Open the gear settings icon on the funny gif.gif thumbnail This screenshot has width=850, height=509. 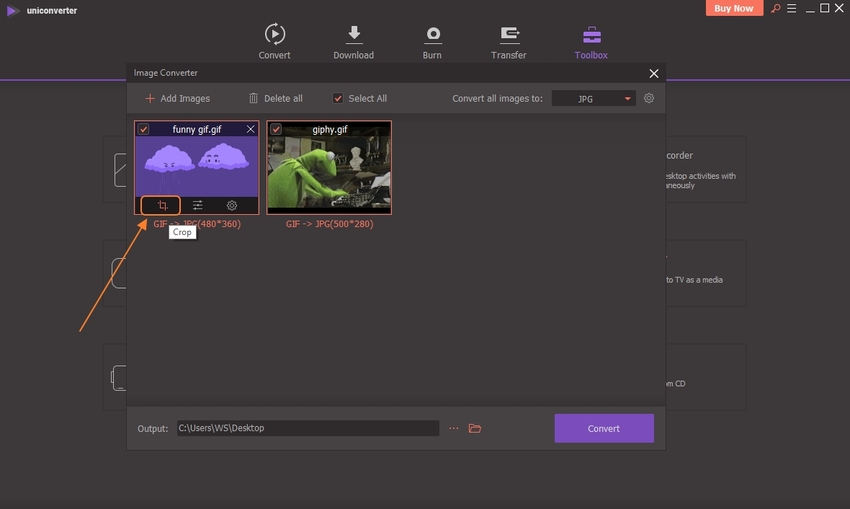point(232,205)
